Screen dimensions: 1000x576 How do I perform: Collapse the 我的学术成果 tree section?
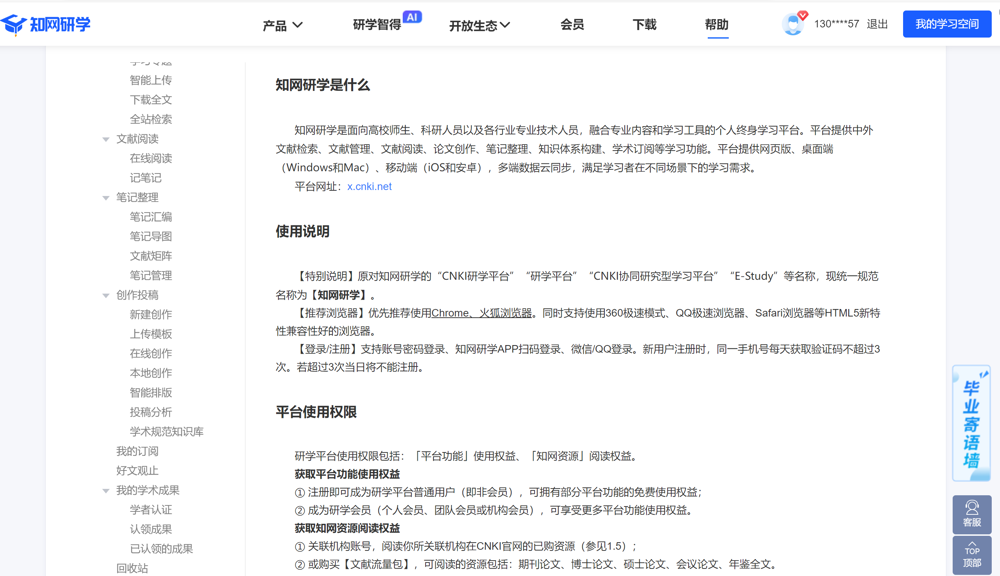(x=106, y=491)
